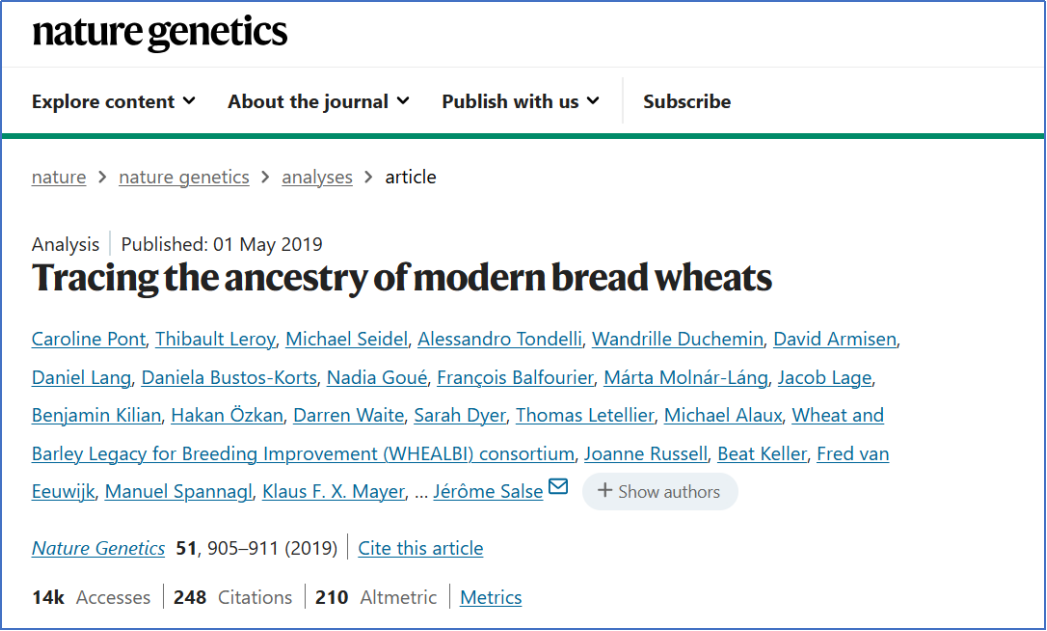Expand the Explore content dropdown
1047x631 pixels.
click(113, 101)
